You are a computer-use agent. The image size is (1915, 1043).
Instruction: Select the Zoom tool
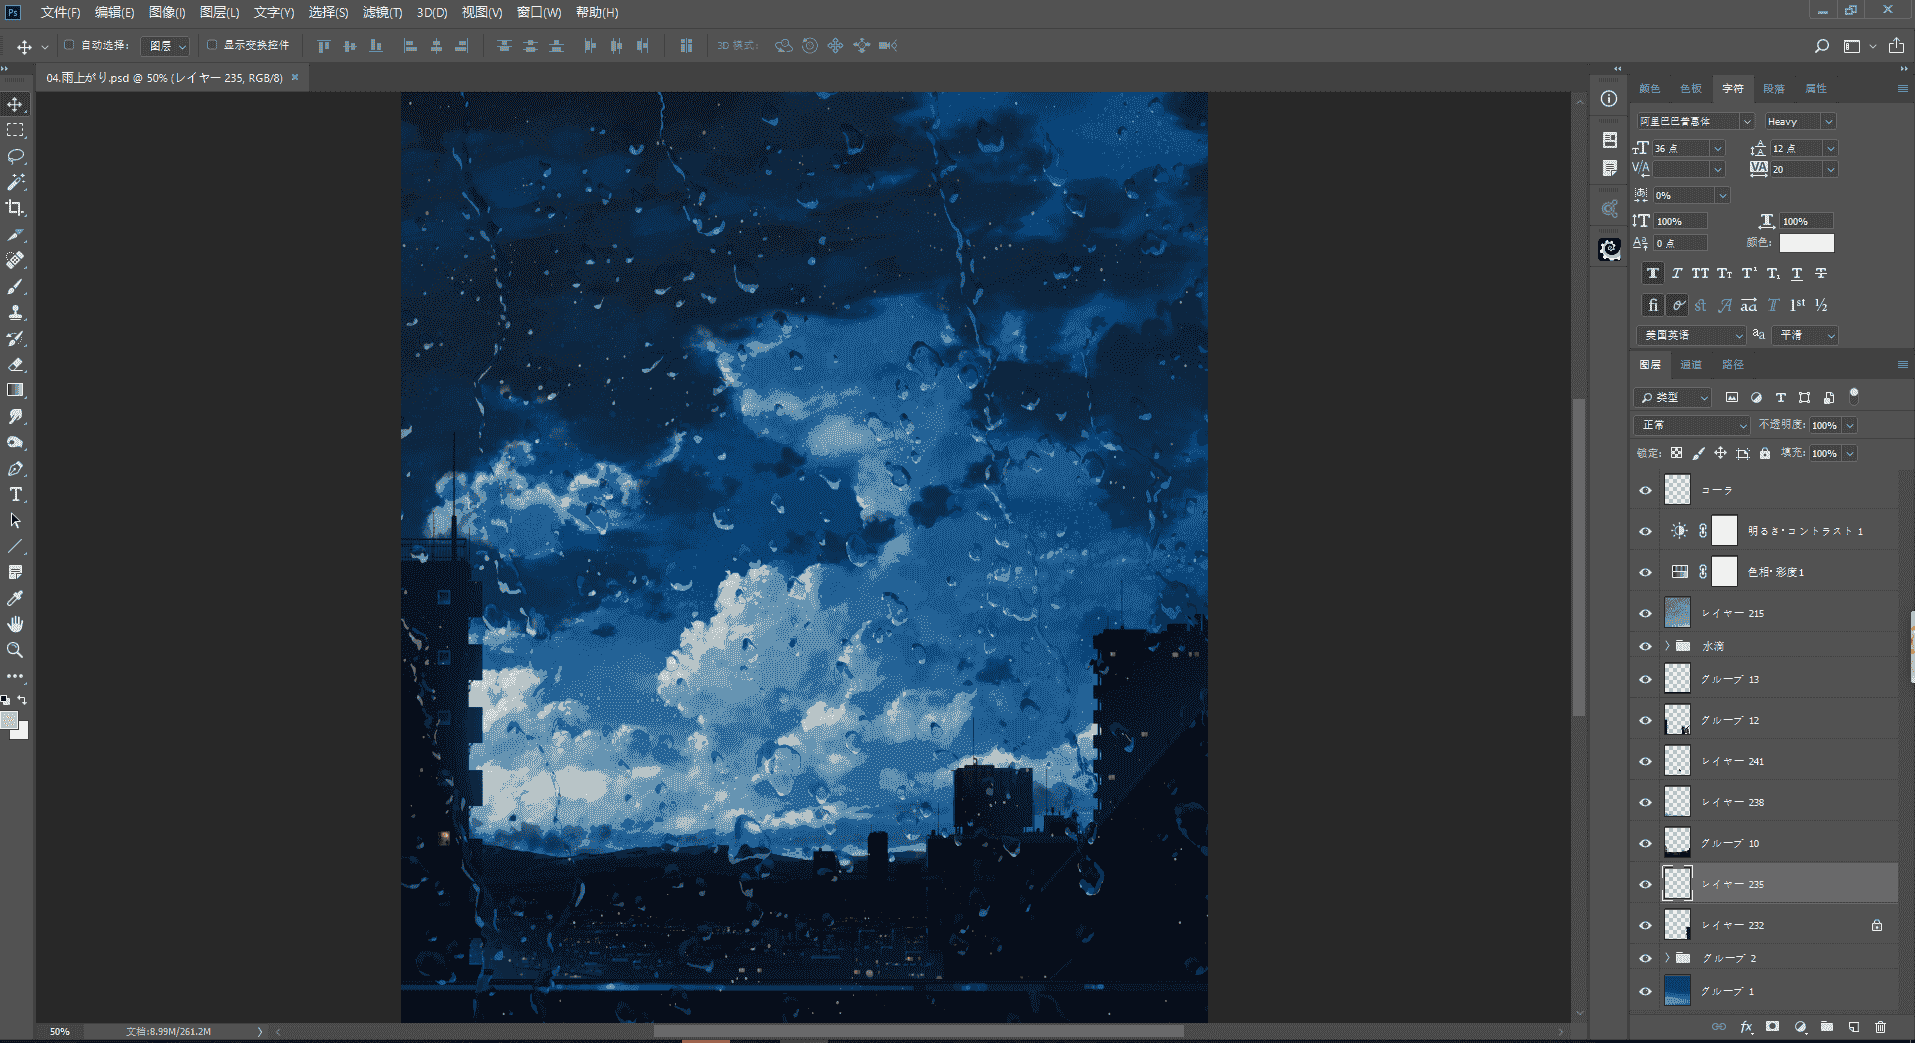[x=15, y=650]
